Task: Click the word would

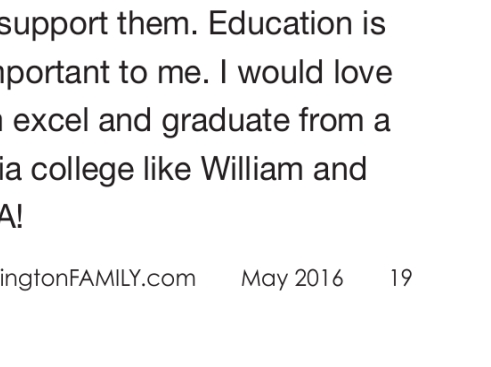Action: 281,71
